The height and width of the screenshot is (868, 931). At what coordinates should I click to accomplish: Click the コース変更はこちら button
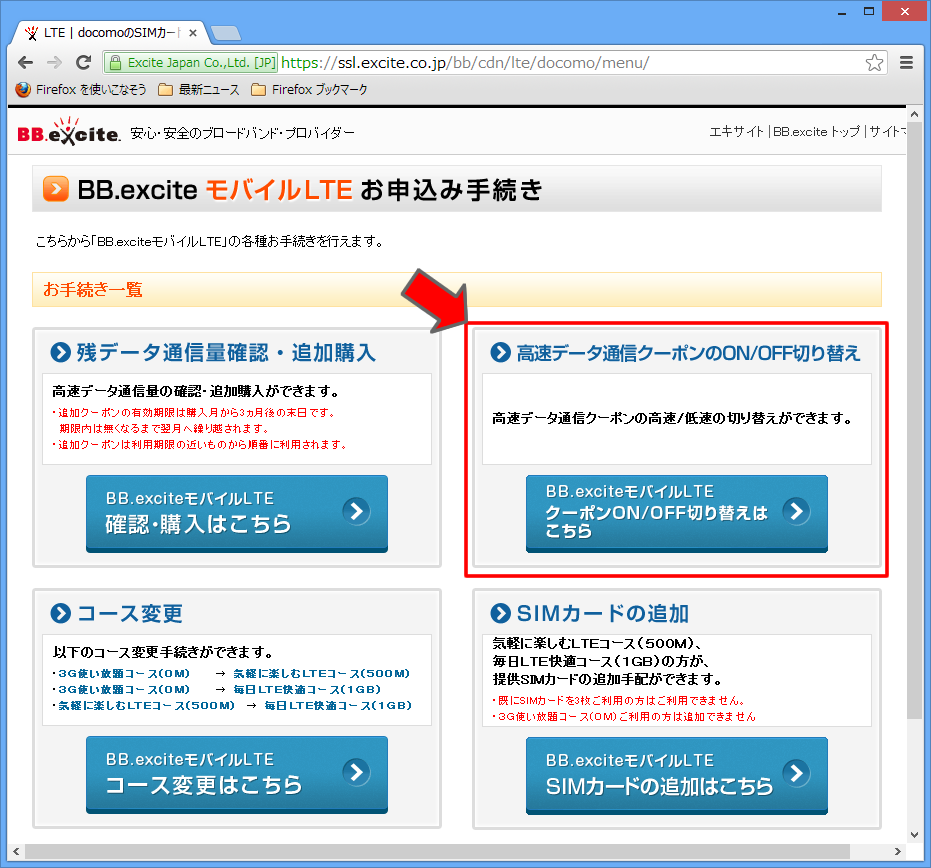coord(237,775)
